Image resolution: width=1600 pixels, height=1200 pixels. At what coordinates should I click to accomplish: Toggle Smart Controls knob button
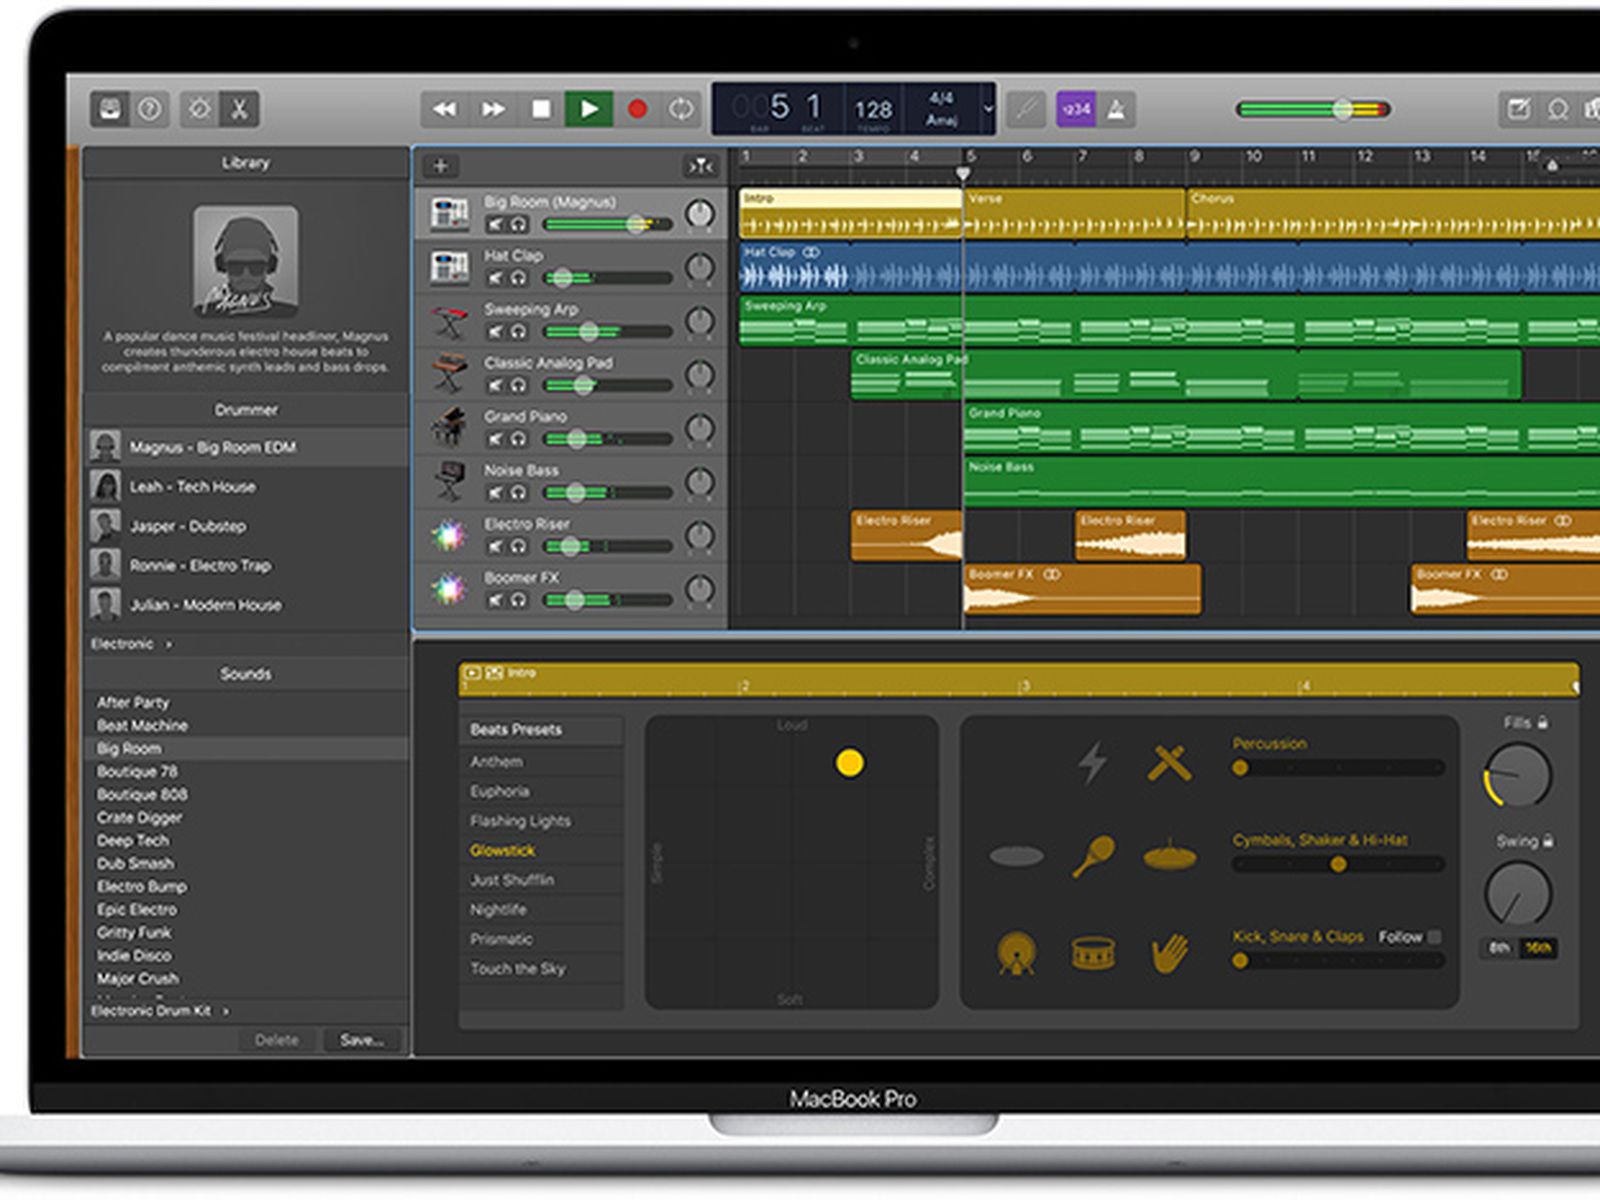click(200, 109)
